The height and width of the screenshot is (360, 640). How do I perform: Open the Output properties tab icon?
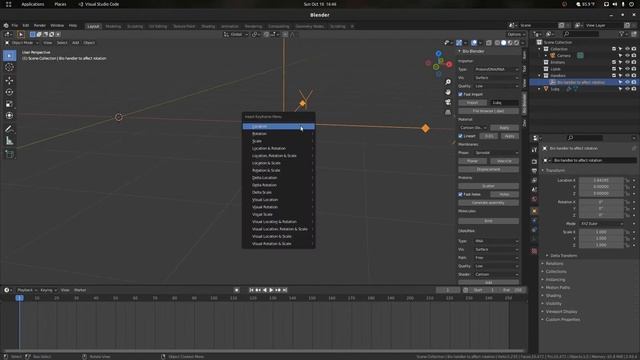534,171
